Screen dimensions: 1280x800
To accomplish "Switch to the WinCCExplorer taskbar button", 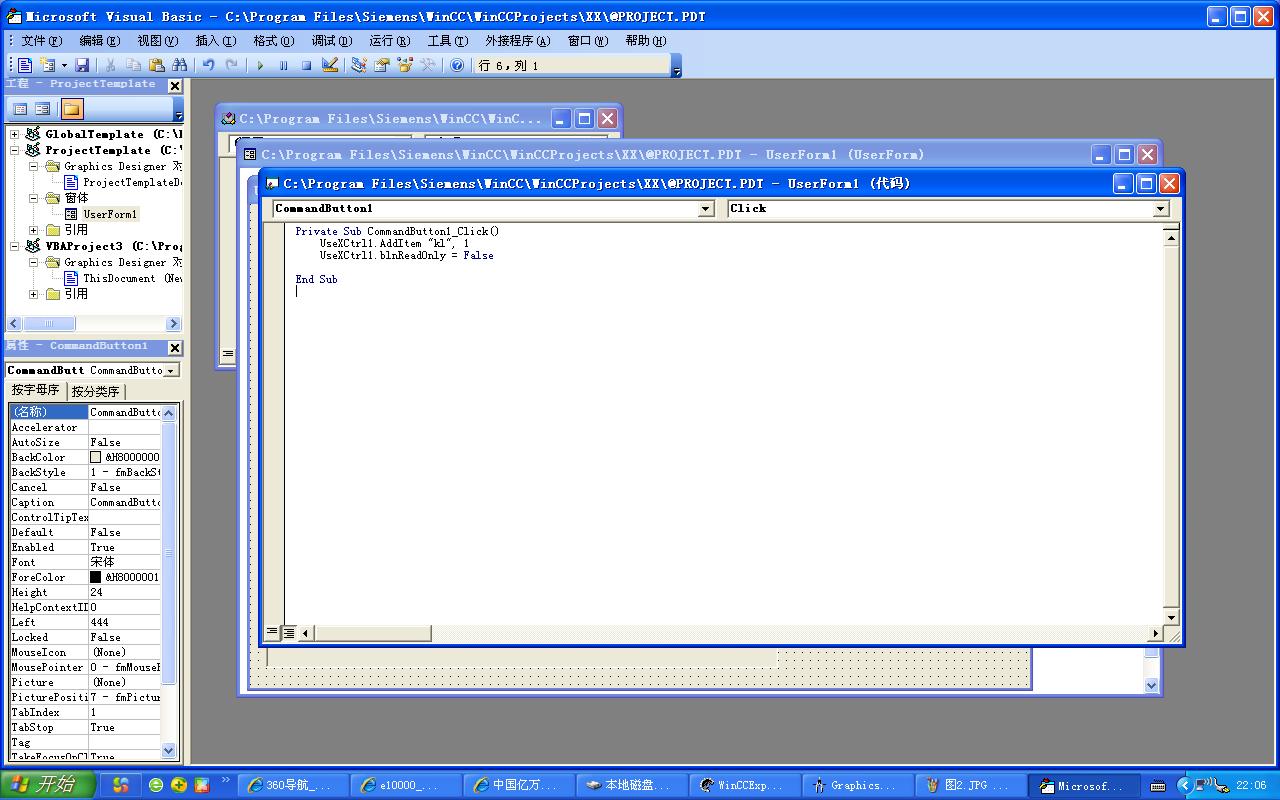I will click(743, 785).
